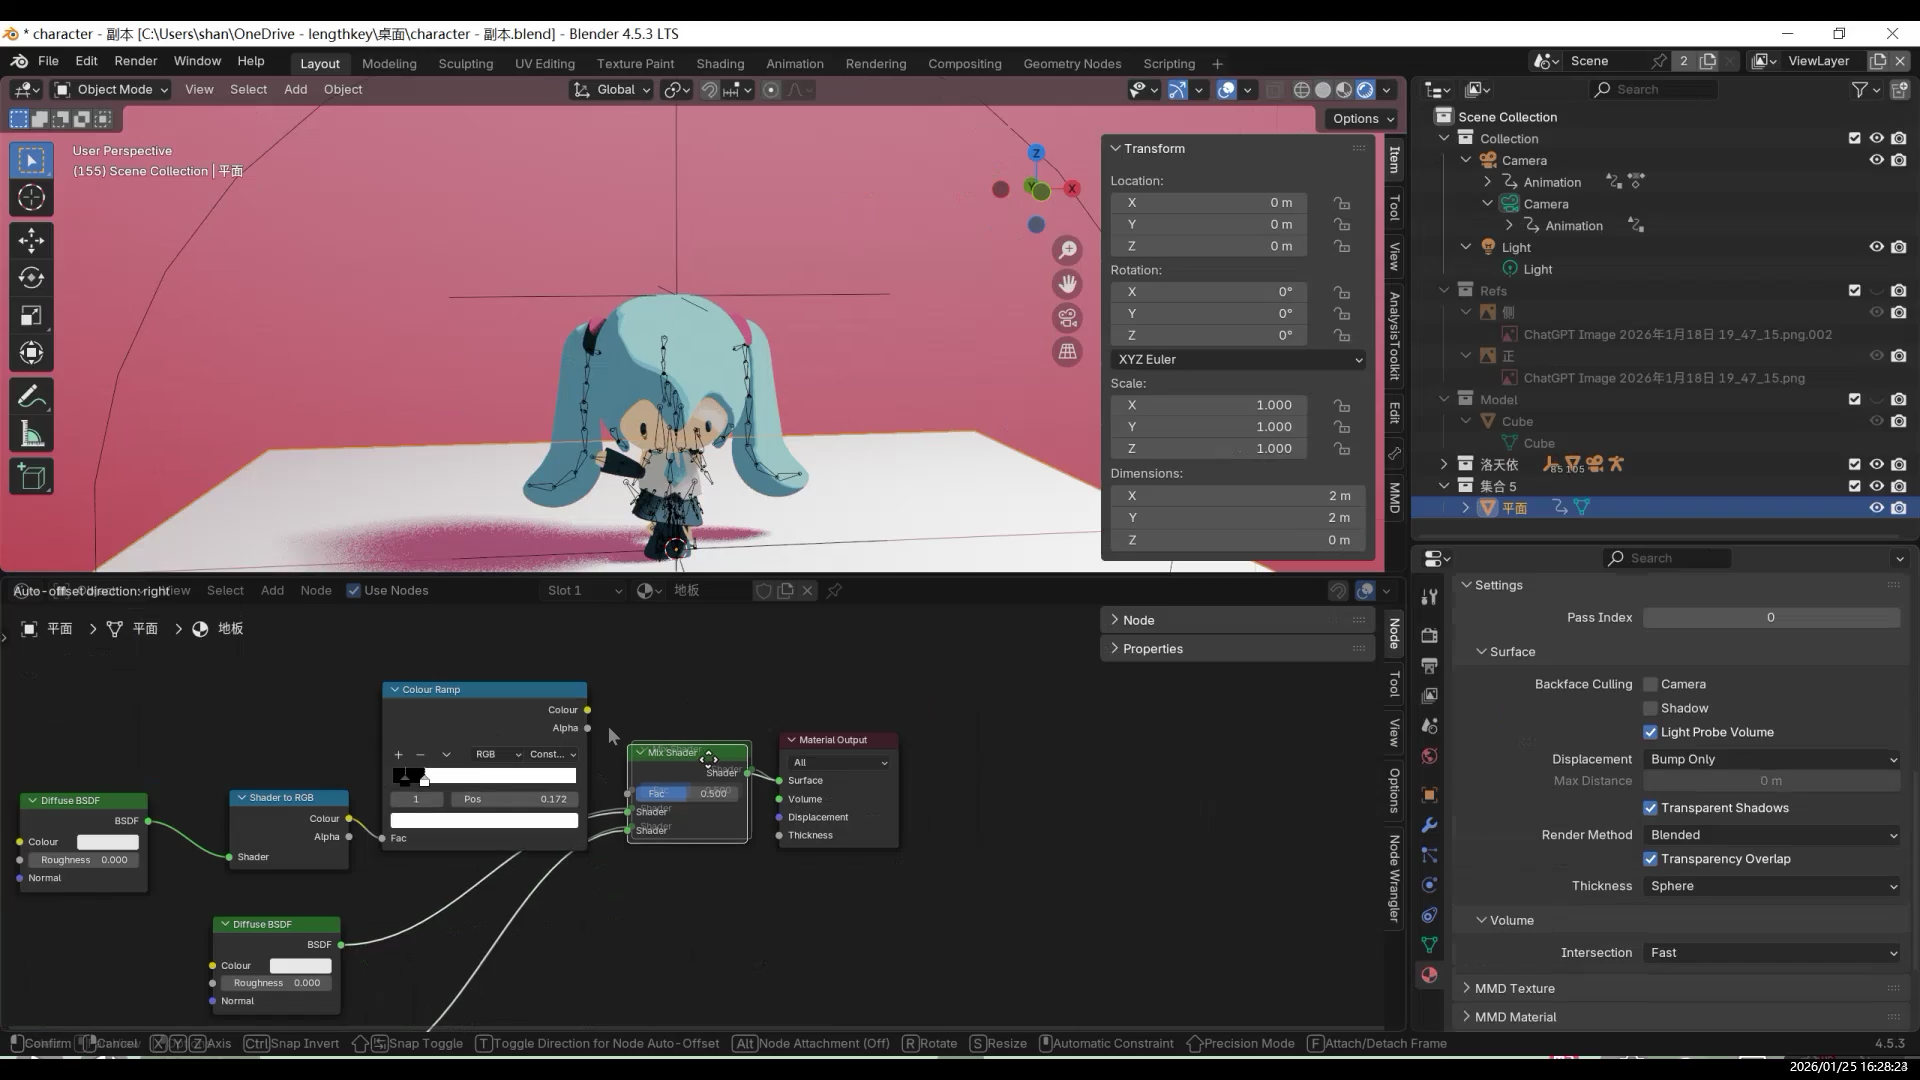Viewport: 1920px width, 1080px height.
Task: Open the XYZ Euler rotation mode dropdown
Action: (1238, 359)
